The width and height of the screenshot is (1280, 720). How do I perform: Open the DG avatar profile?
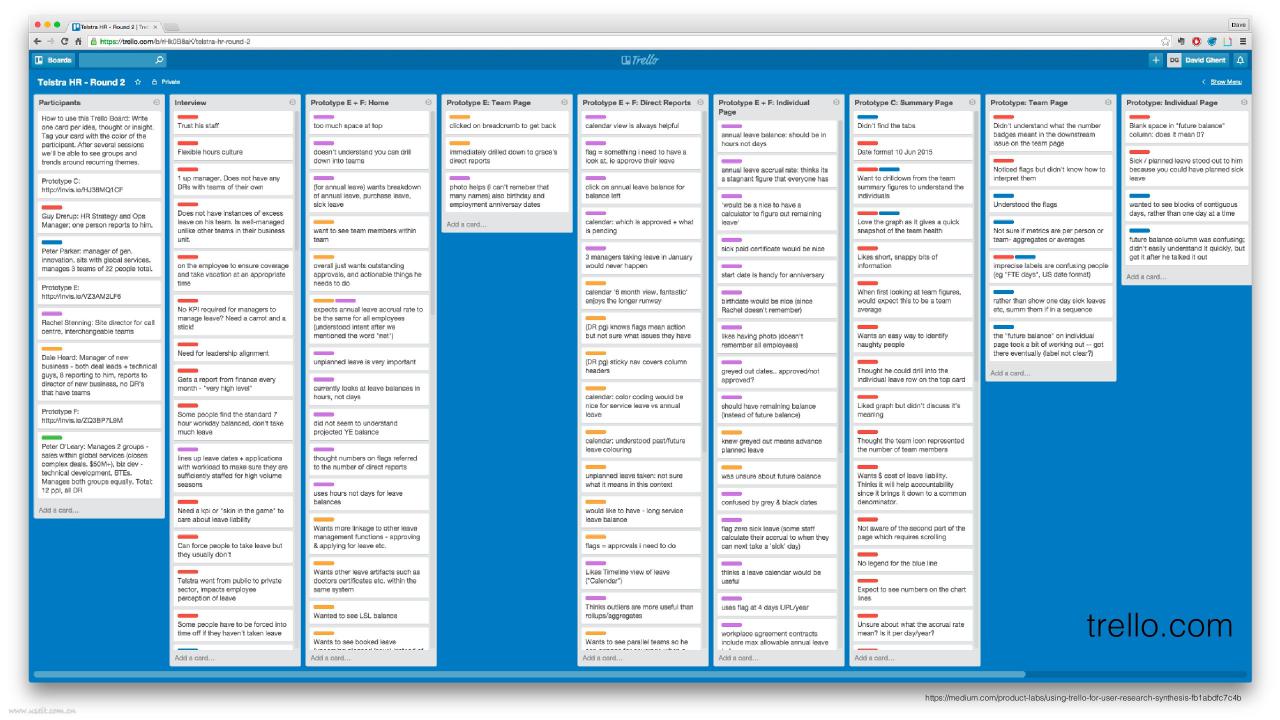pyautogui.click(x=1173, y=62)
